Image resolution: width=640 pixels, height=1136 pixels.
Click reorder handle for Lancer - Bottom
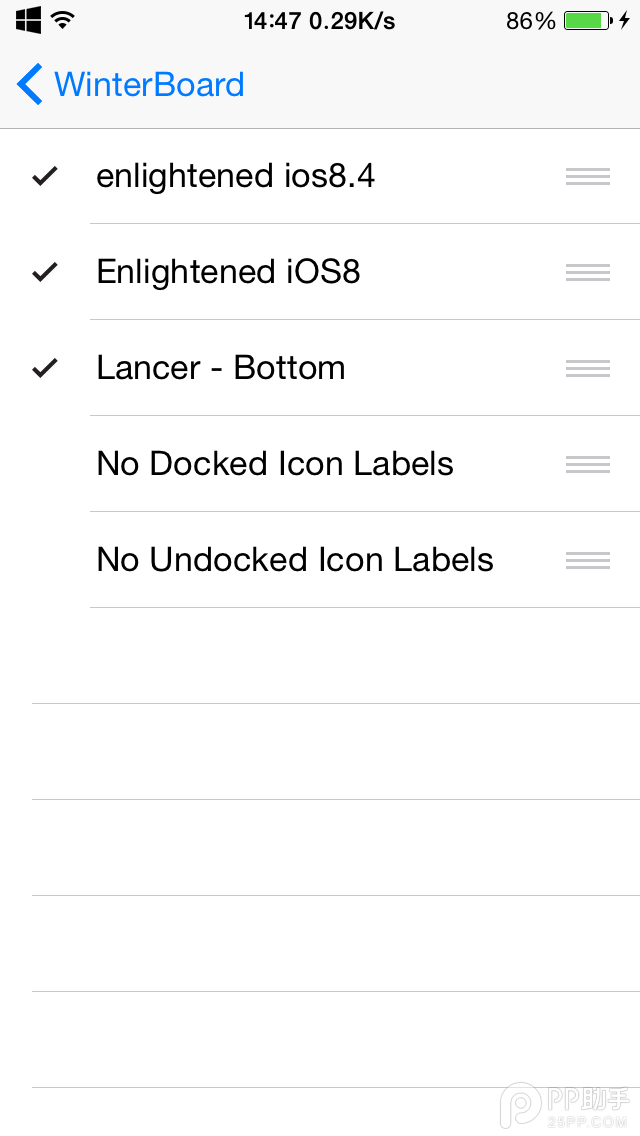click(x=588, y=369)
